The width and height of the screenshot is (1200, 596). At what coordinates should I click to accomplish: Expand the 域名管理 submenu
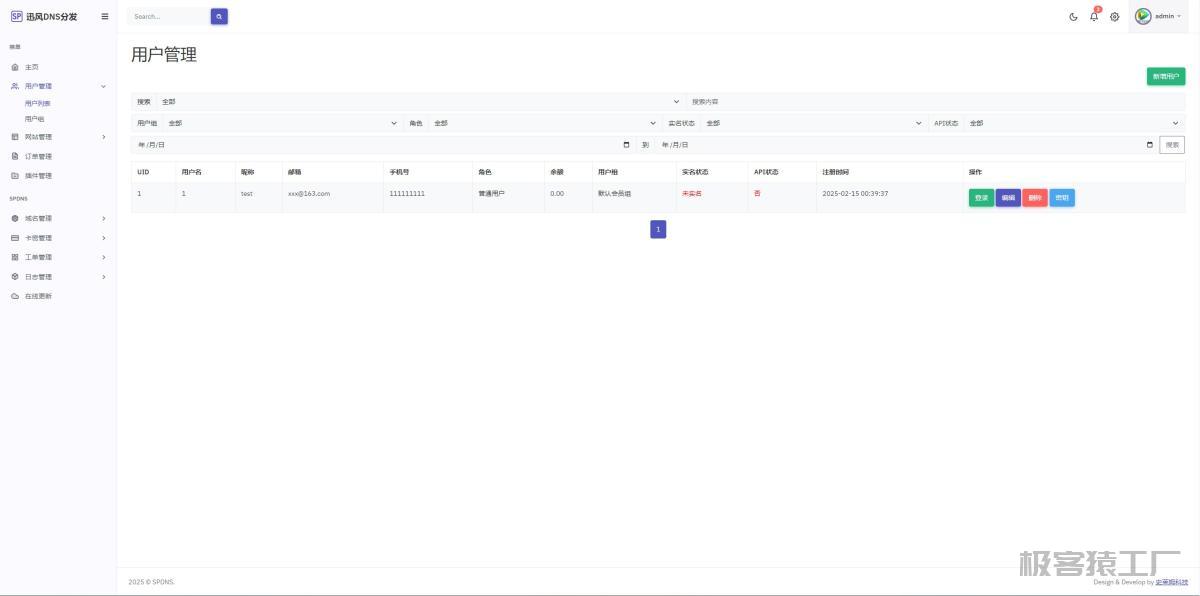58,219
